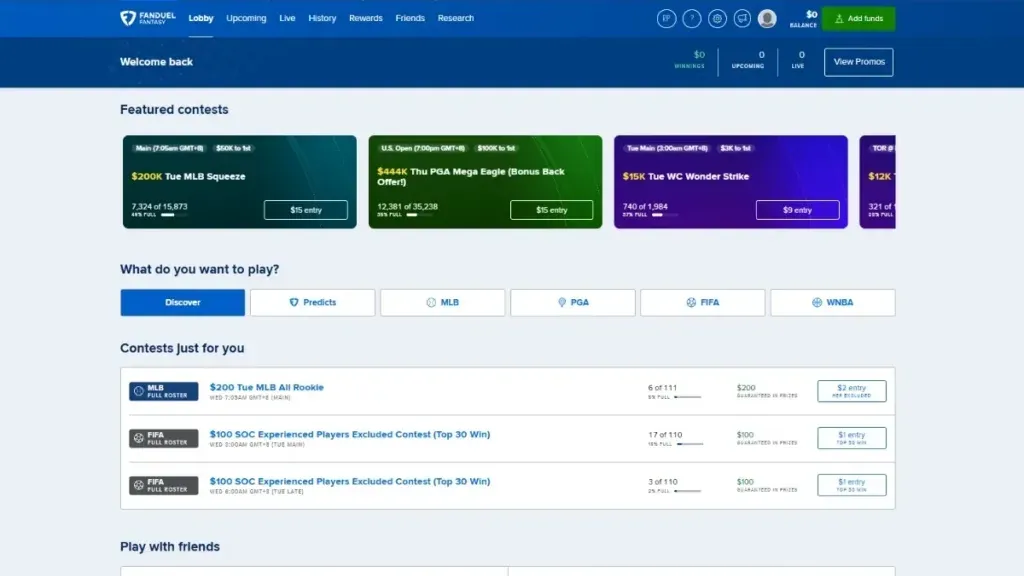Open the user profile avatar
This screenshot has height=576, width=1024.
click(x=767, y=19)
